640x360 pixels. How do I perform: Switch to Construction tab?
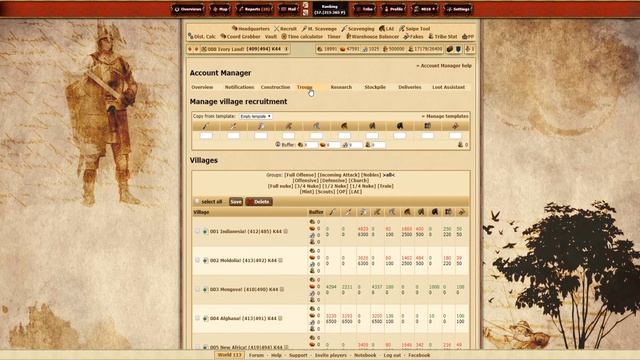tap(276, 87)
